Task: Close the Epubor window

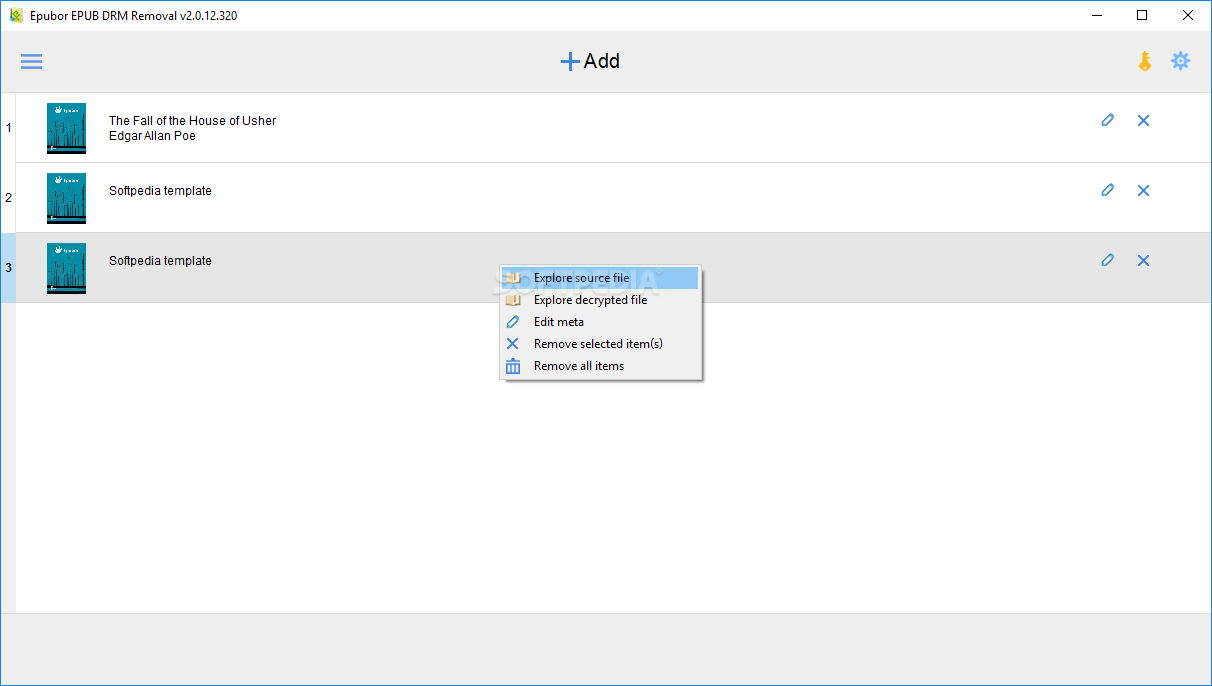Action: (1188, 15)
